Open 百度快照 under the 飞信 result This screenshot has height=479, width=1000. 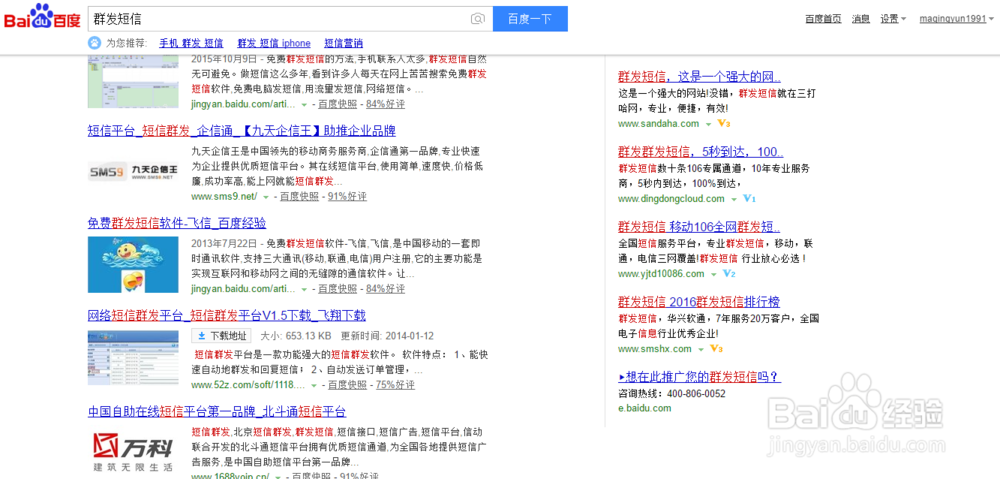338,289
